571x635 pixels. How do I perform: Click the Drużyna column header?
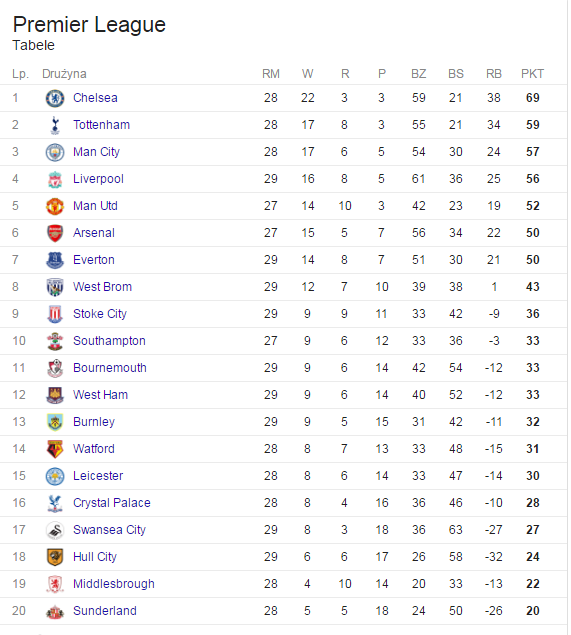point(64,74)
